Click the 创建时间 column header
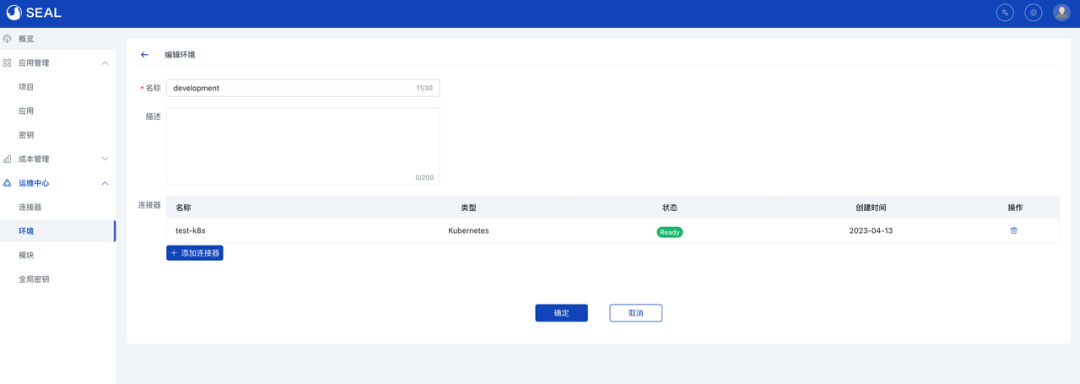 [871, 208]
